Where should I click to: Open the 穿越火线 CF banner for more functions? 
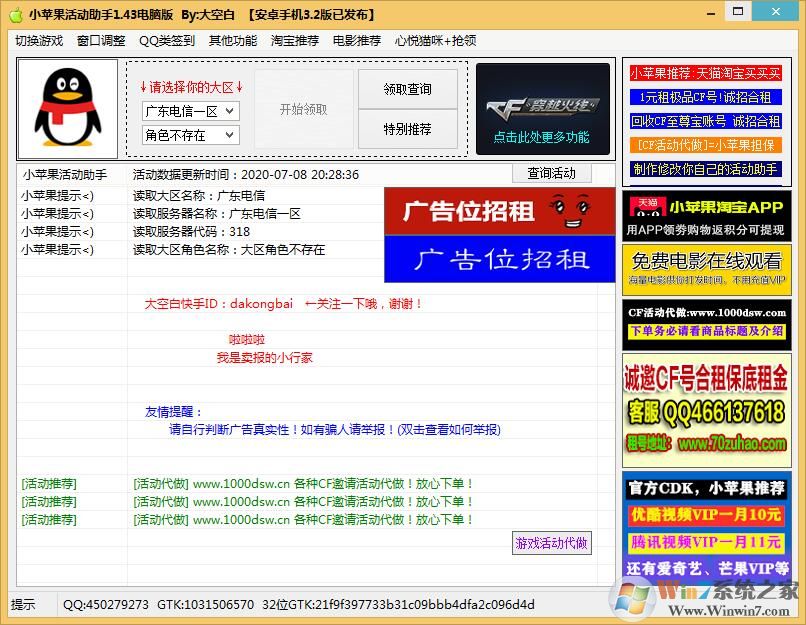click(x=543, y=106)
